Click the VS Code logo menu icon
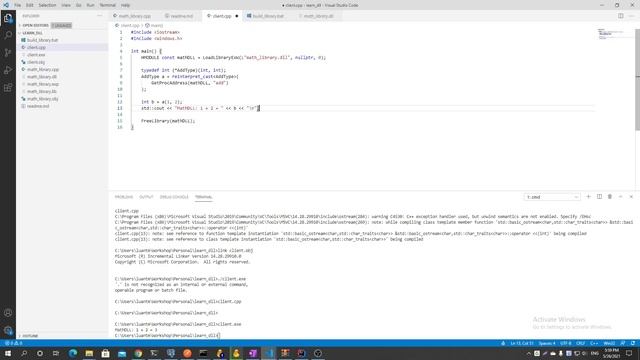This screenshot has width=640, height=360. click(x=6, y=5)
